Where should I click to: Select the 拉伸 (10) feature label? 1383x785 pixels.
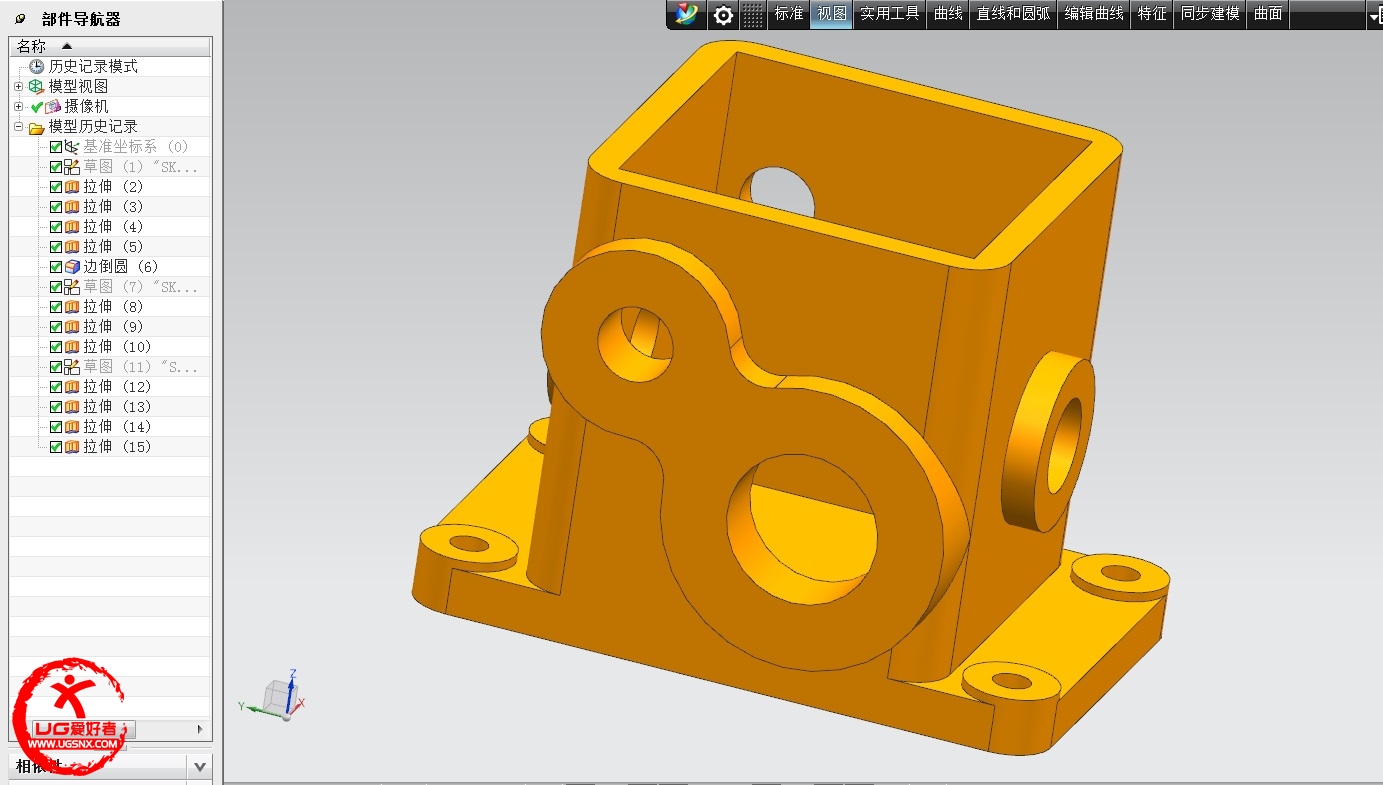[x=117, y=347]
